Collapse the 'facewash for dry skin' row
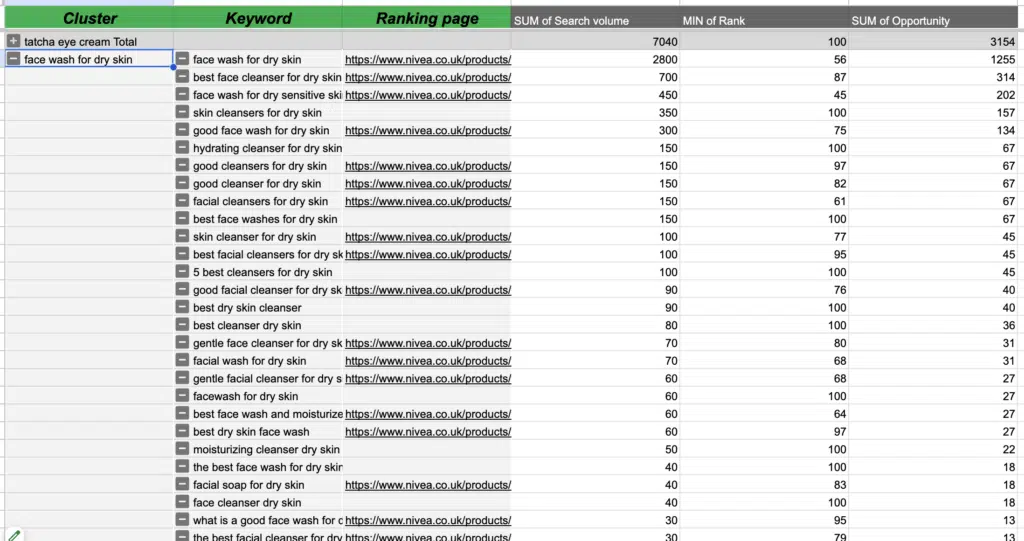The height and width of the screenshot is (541, 1024). click(182, 396)
